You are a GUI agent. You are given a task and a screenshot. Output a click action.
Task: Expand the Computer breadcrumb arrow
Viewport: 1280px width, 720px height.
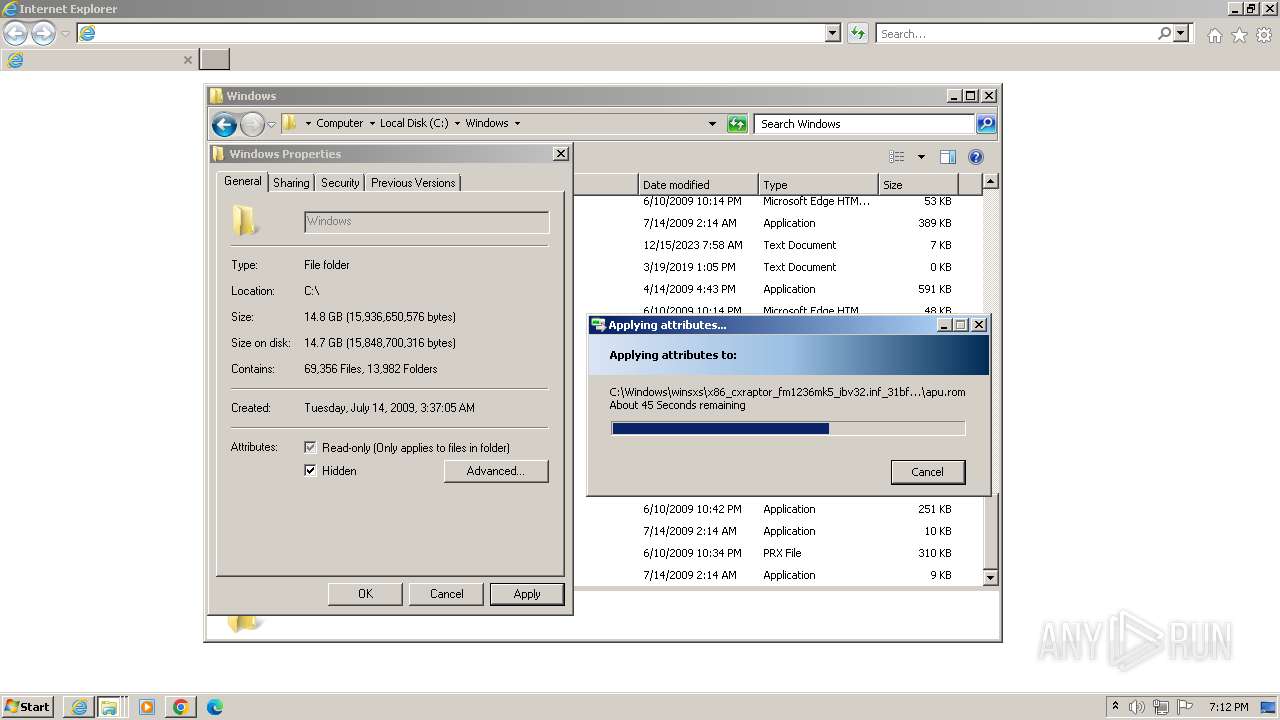click(x=372, y=124)
